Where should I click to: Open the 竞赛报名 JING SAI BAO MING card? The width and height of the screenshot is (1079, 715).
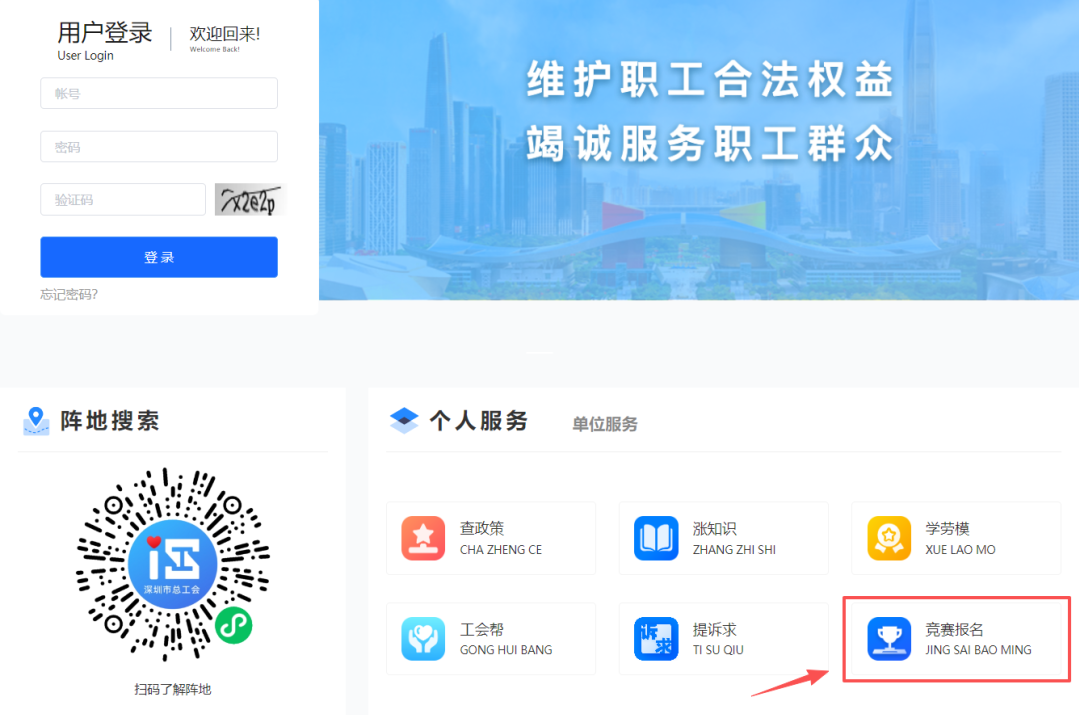click(956, 639)
